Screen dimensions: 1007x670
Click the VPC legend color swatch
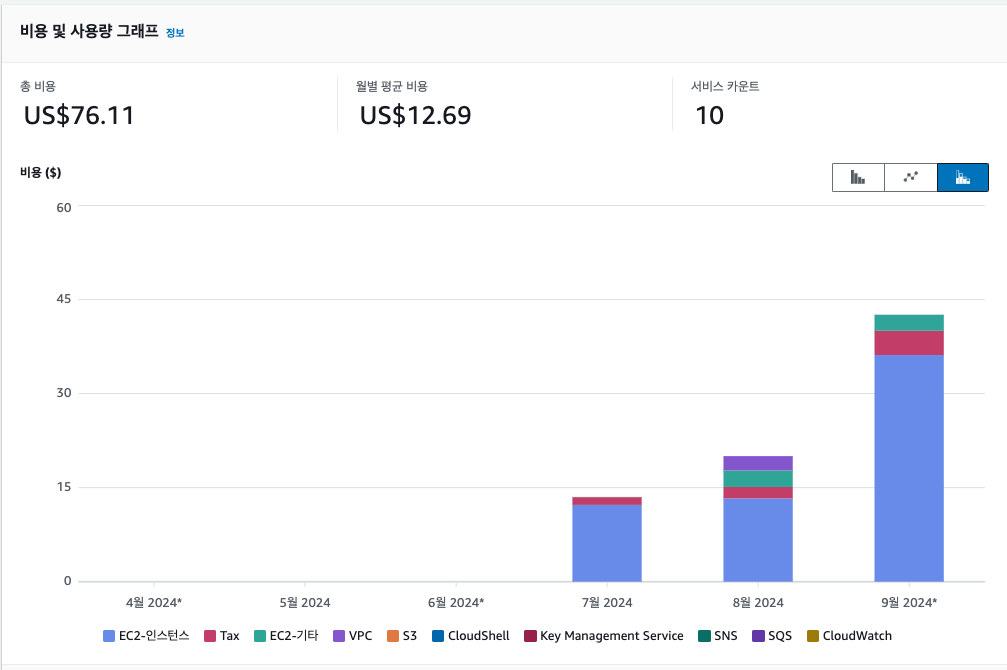[x=339, y=636]
